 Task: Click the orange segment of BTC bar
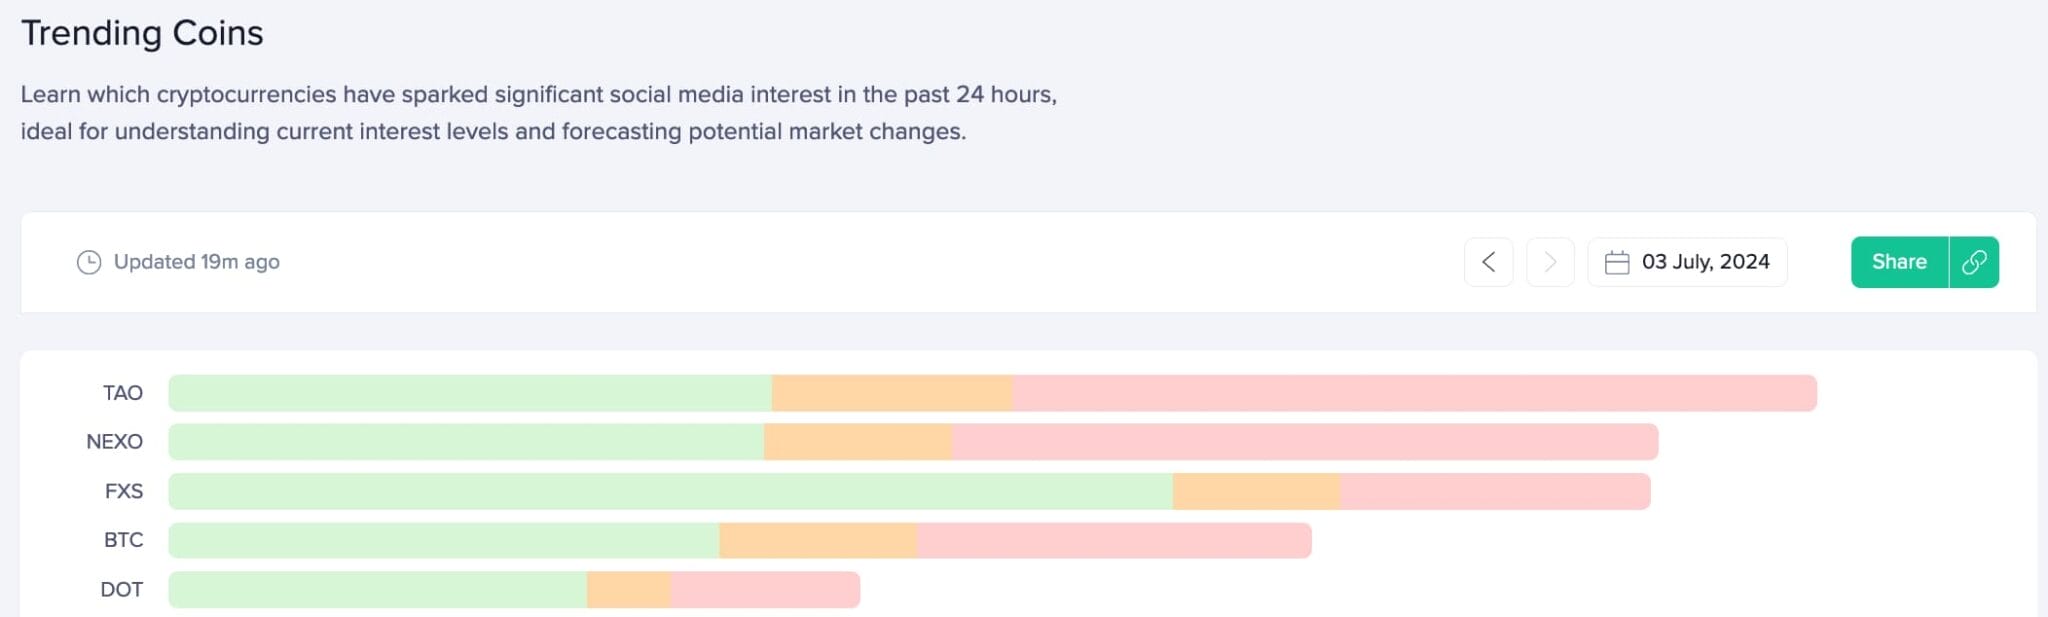point(818,540)
